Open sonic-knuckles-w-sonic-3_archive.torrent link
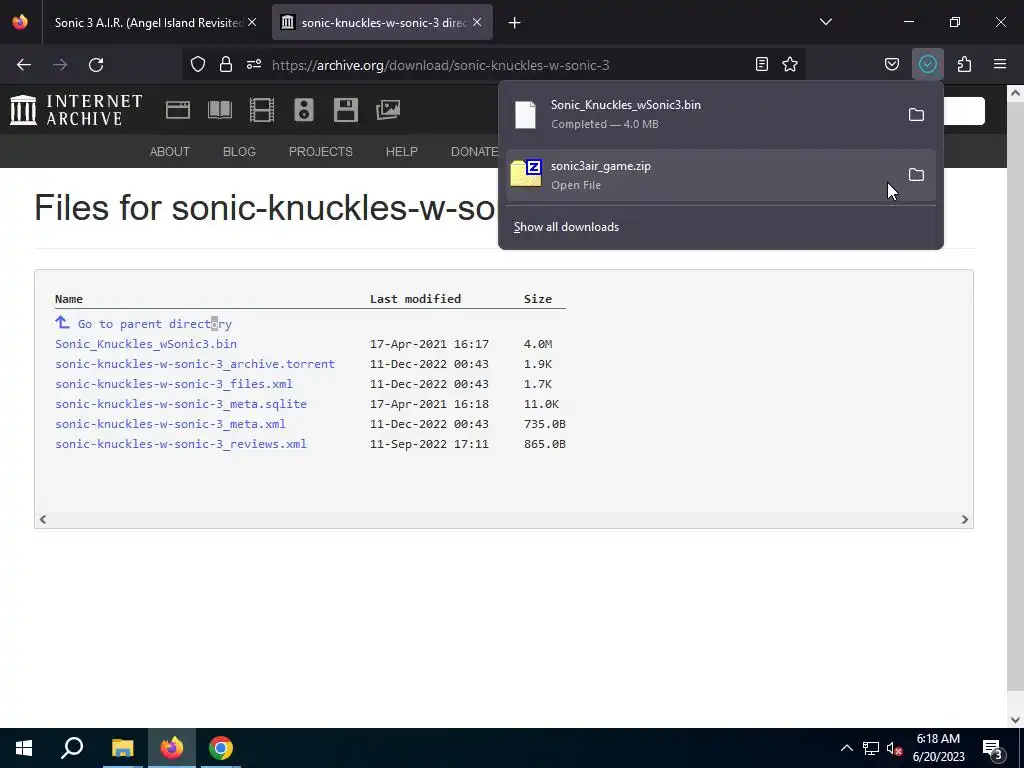This screenshot has width=1024, height=768. (195, 364)
